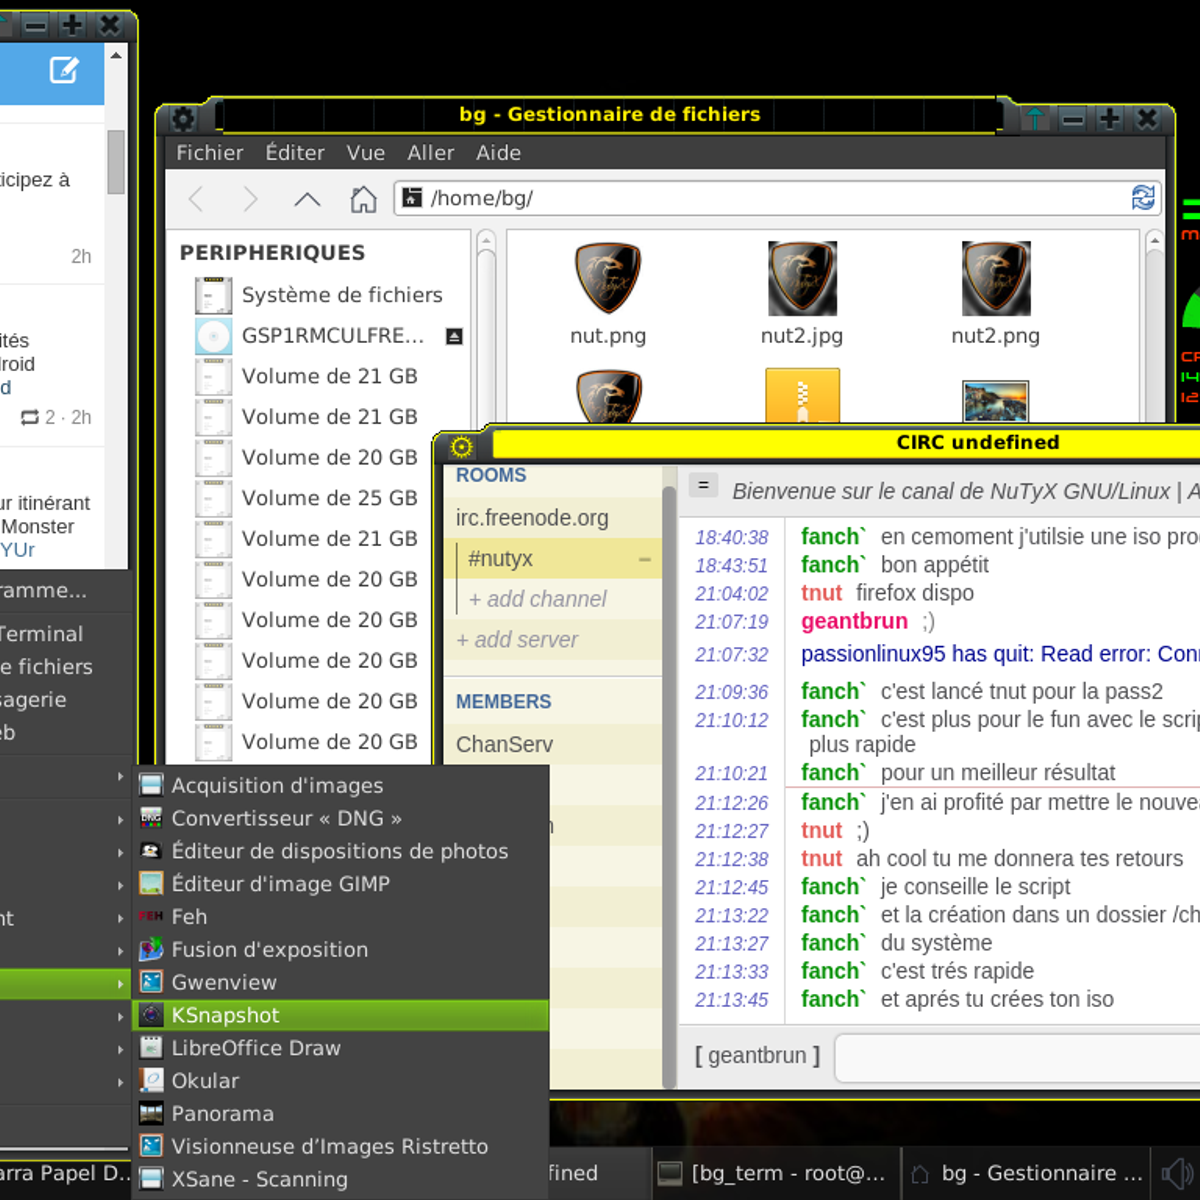
Task: Go to parent folder with up arrow
Action: (x=307, y=199)
